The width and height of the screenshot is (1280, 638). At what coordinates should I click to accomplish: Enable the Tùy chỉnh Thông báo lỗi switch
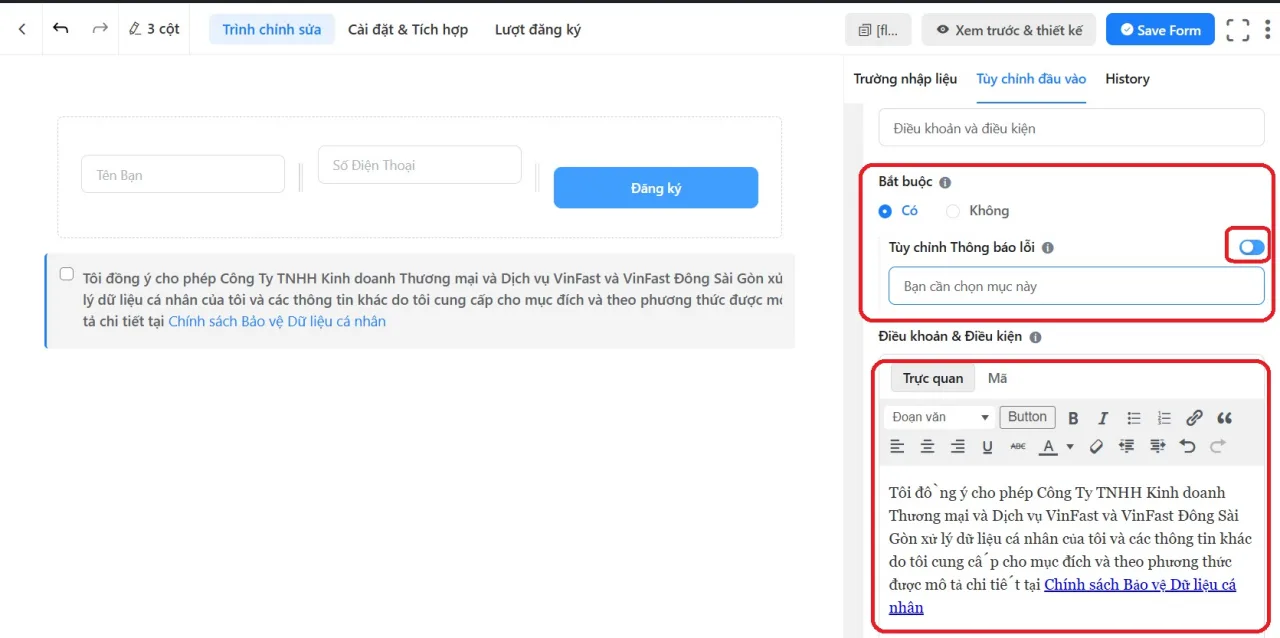(x=1251, y=247)
